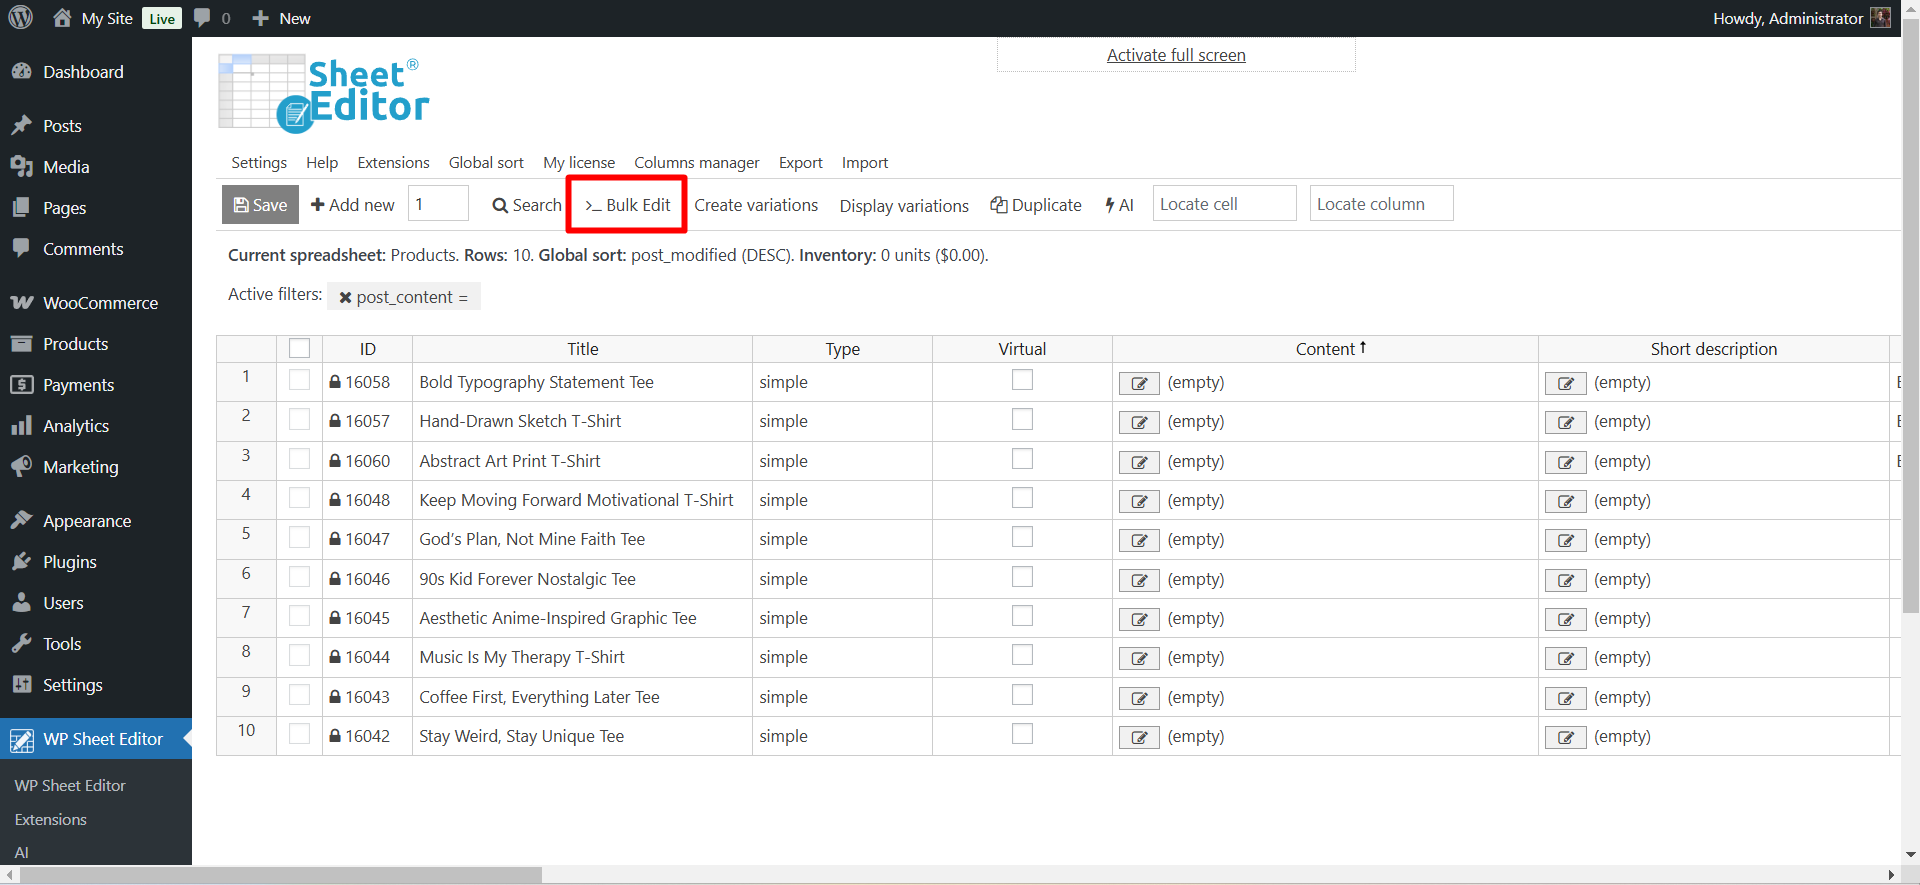Open content editor for Bold Typography Statement Tee
The image size is (1920, 885).
pyautogui.click(x=1139, y=383)
